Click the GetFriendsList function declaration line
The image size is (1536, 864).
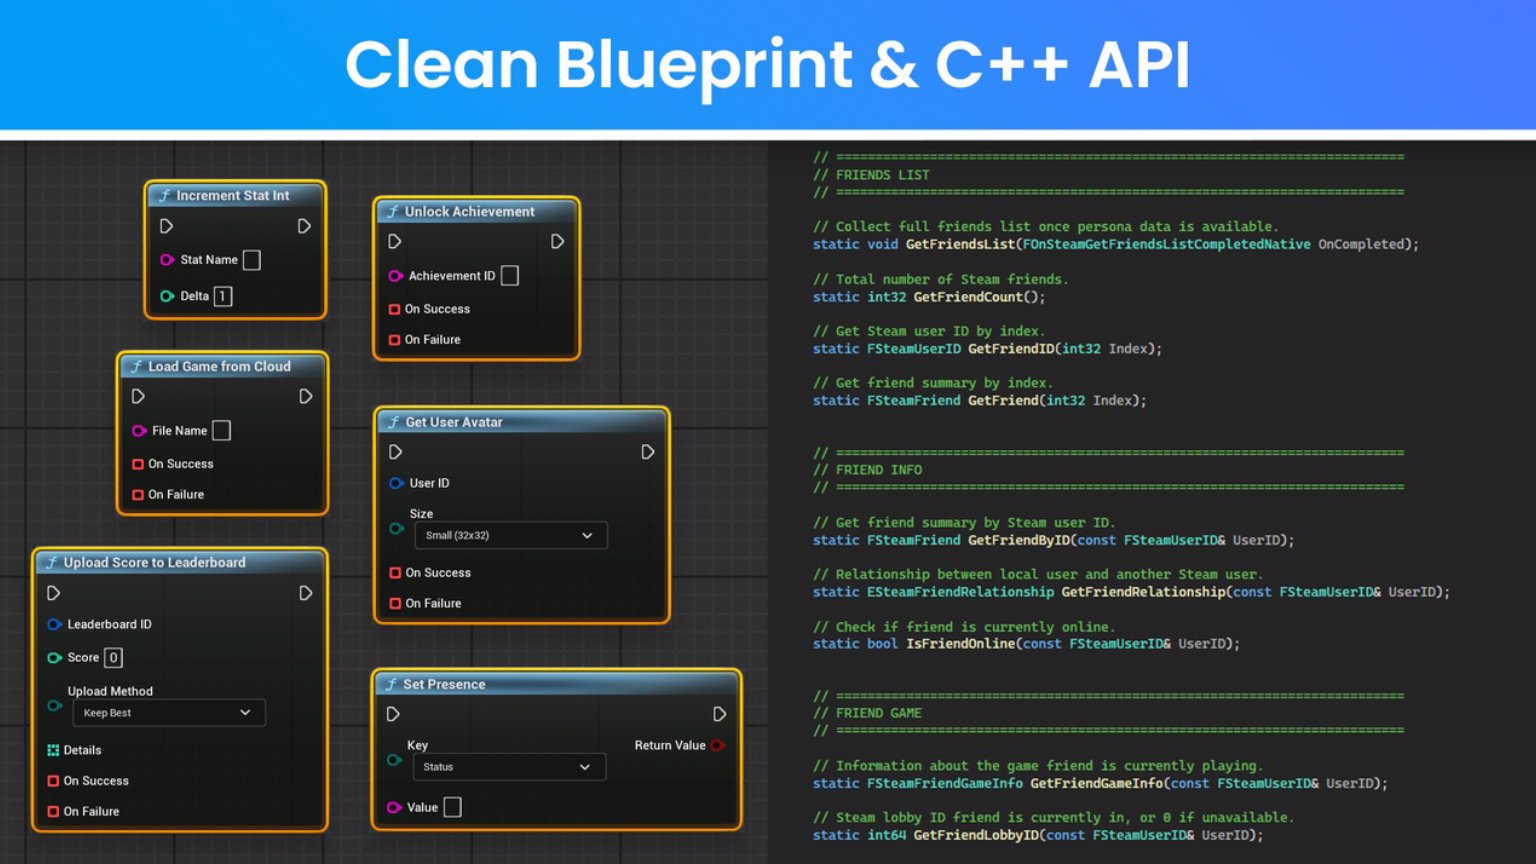[1115, 244]
